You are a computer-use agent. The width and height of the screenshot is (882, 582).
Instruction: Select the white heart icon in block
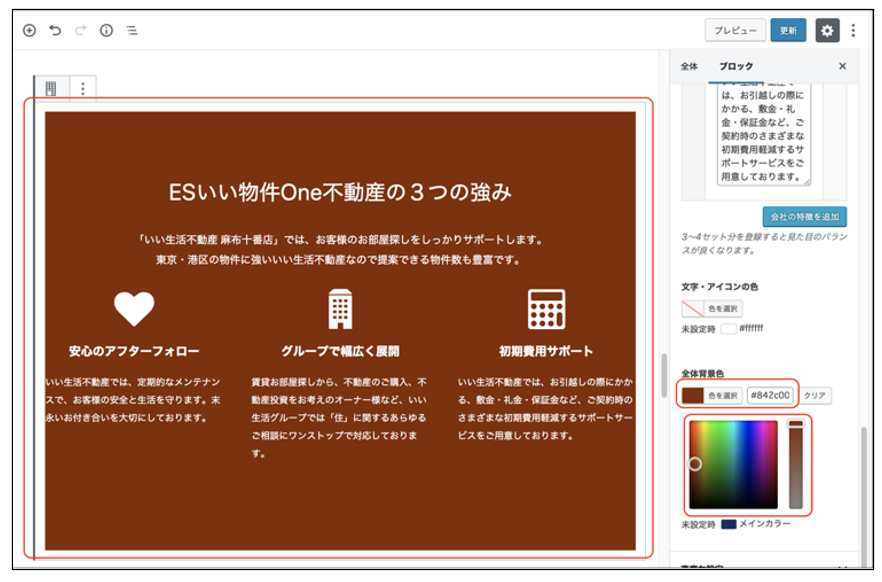pyautogui.click(x=134, y=309)
